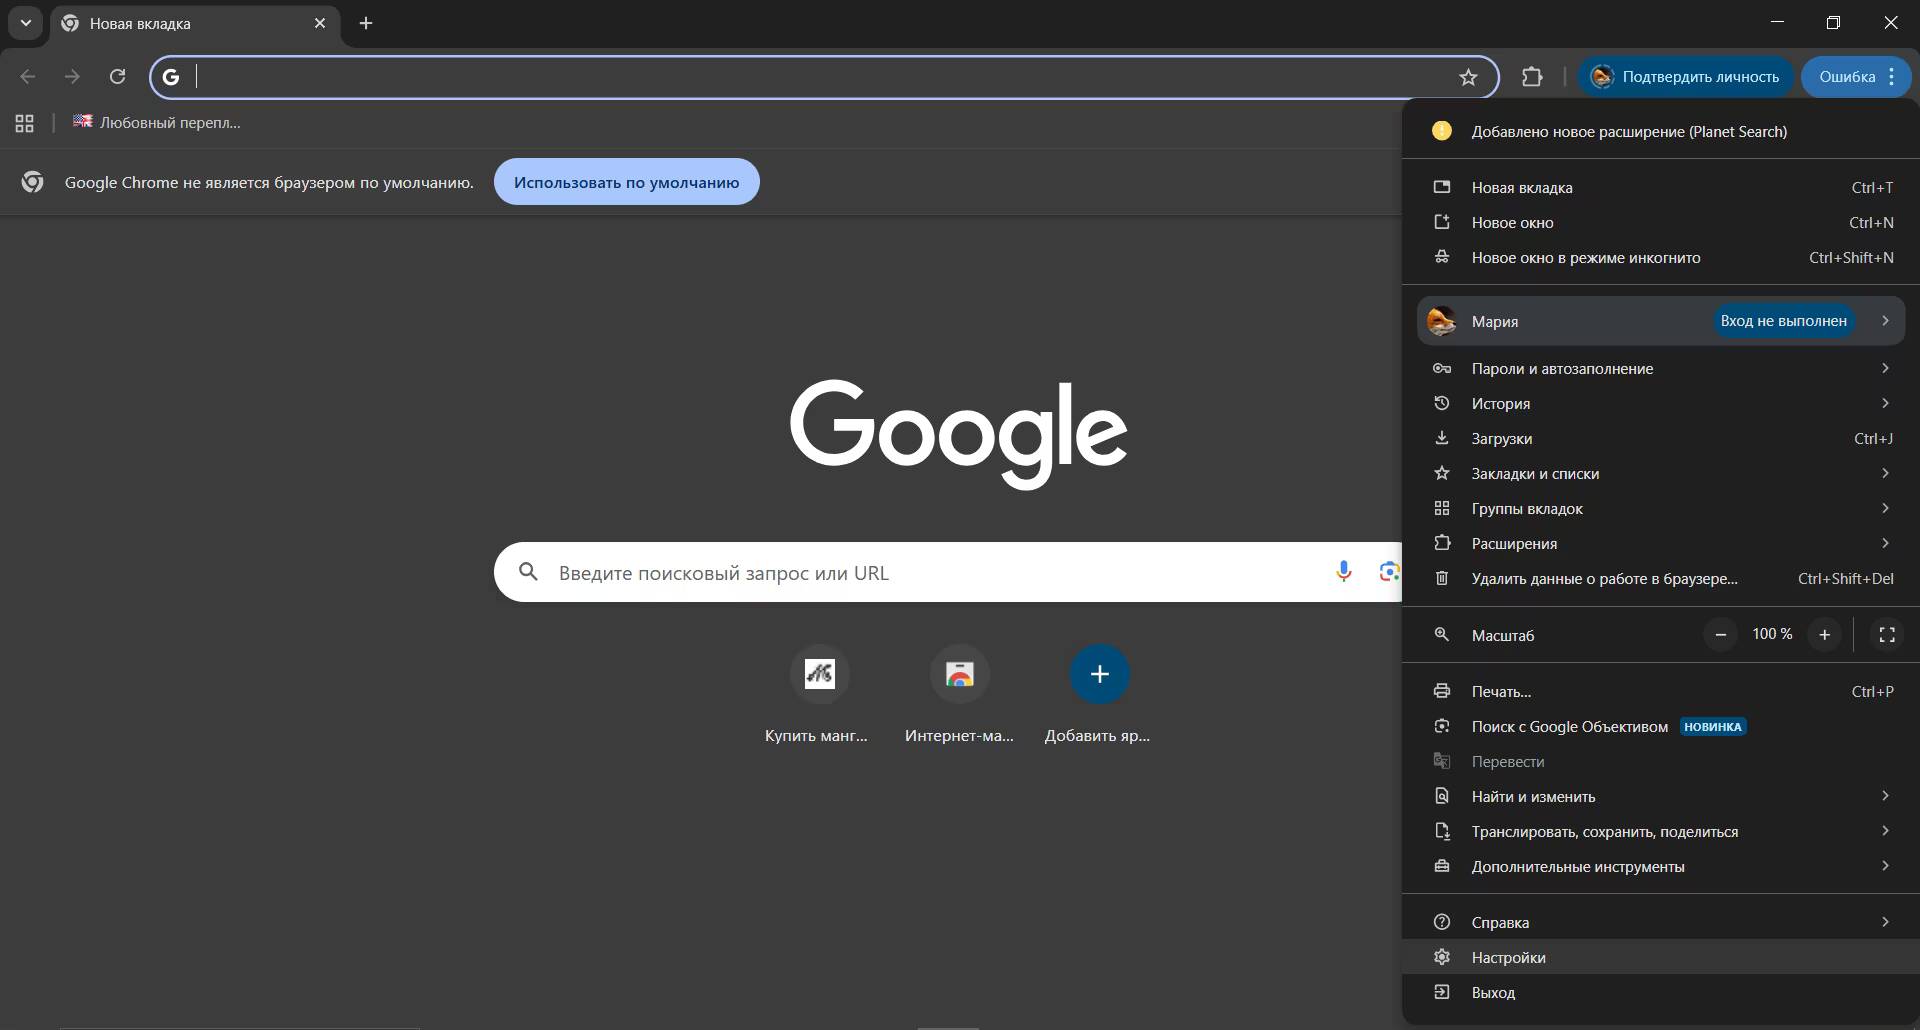Select 'Новое окно в режиме инкогнито'
This screenshot has width=1920, height=1030.
click(1661, 257)
